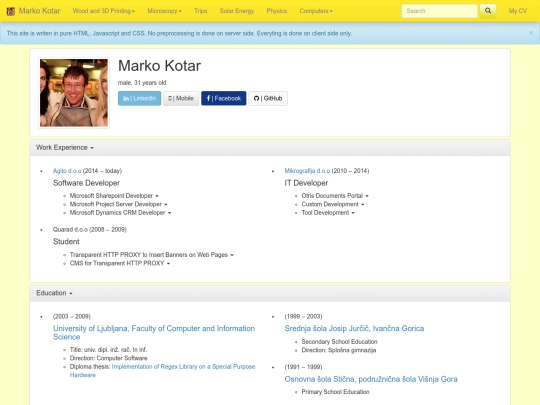Open the Agito d.o.o company link
Viewport: 540px width, 405px height.
(67, 171)
